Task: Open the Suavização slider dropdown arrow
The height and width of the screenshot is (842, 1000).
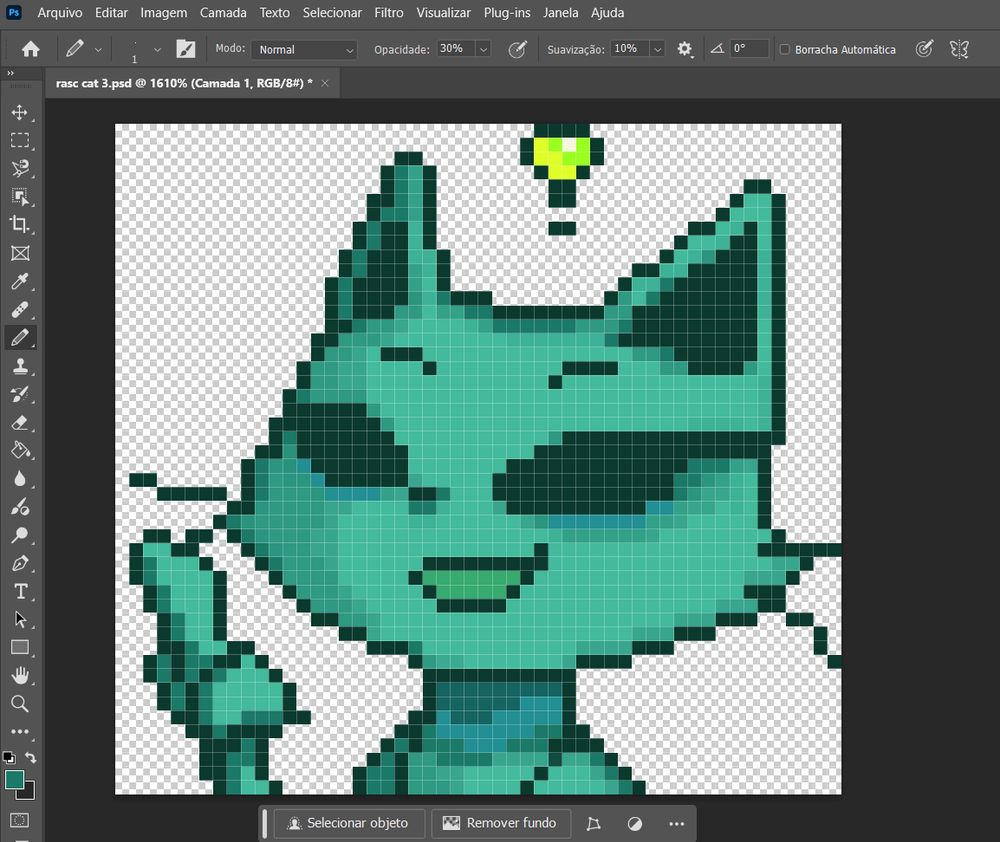Action: click(658, 49)
